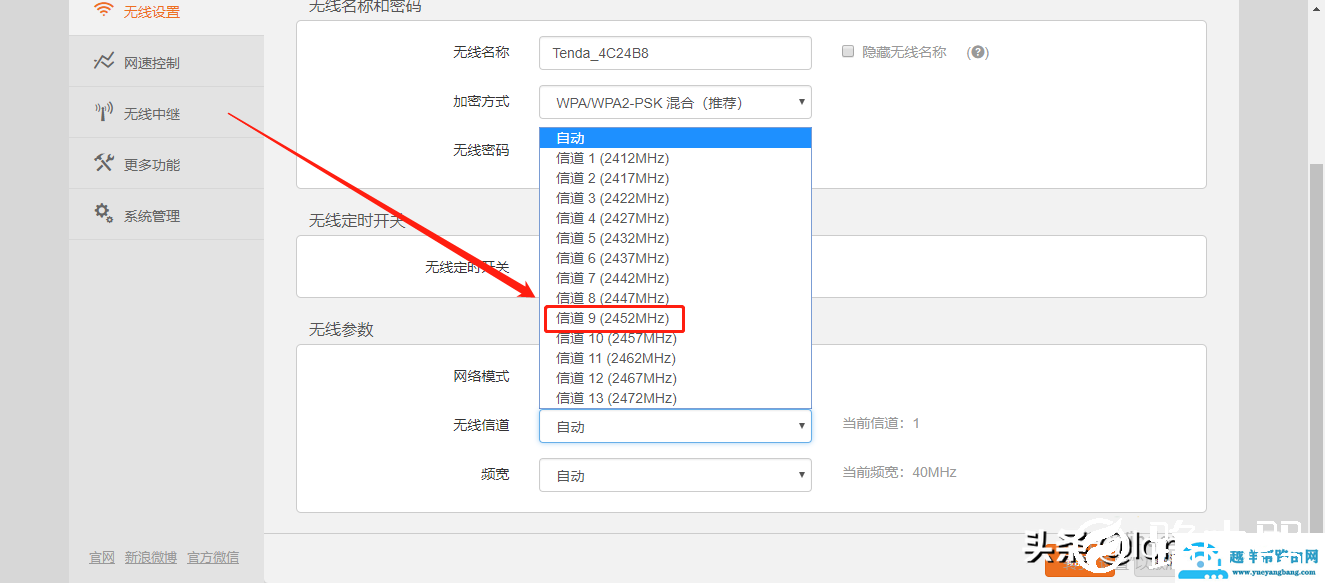Visit the 官方微信 link
Screen dimensions: 1325x583
click(212, 557)
